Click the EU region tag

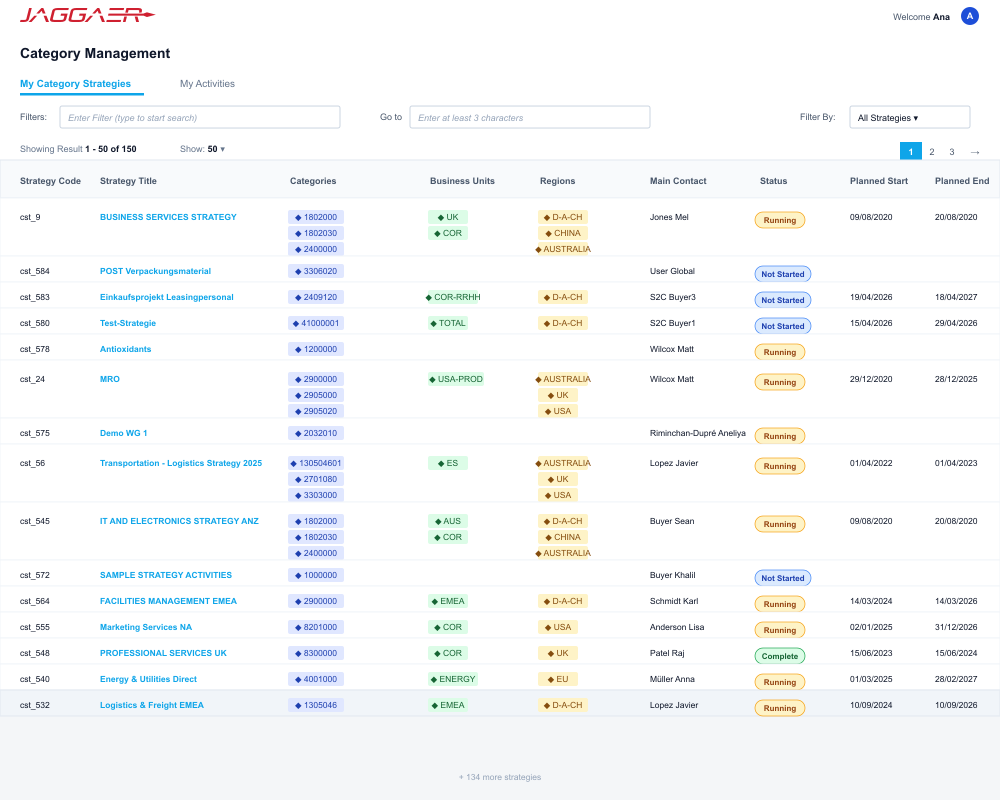pos(558,679)
